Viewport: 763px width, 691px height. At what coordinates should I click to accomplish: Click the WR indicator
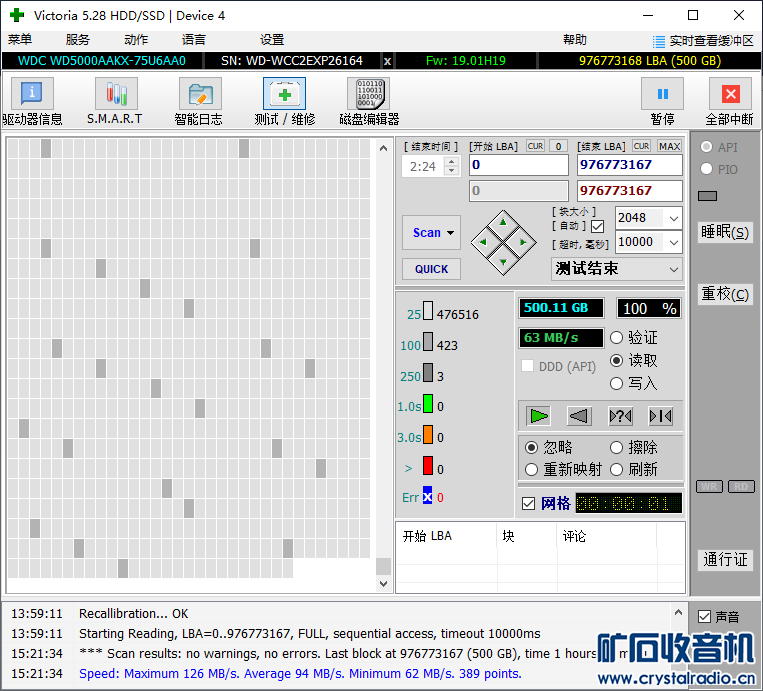coord(709,486)
